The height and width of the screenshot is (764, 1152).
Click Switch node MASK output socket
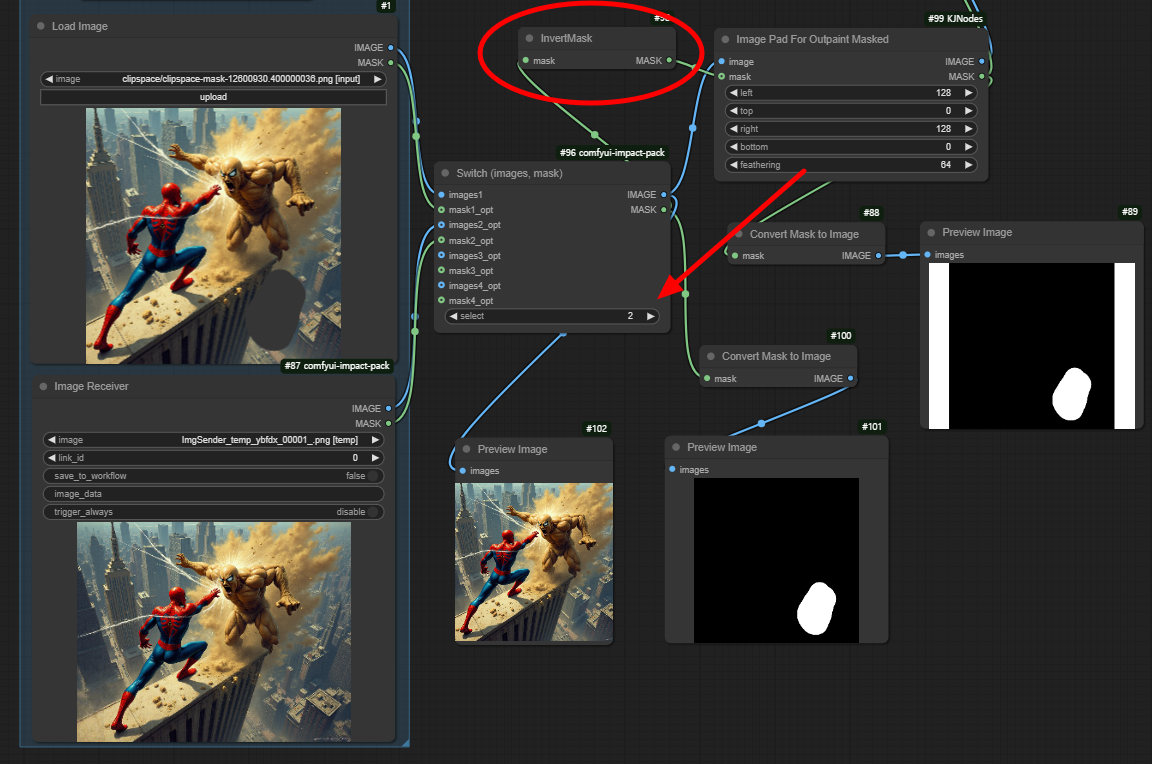pyautogui.click(x=663, y=209)
